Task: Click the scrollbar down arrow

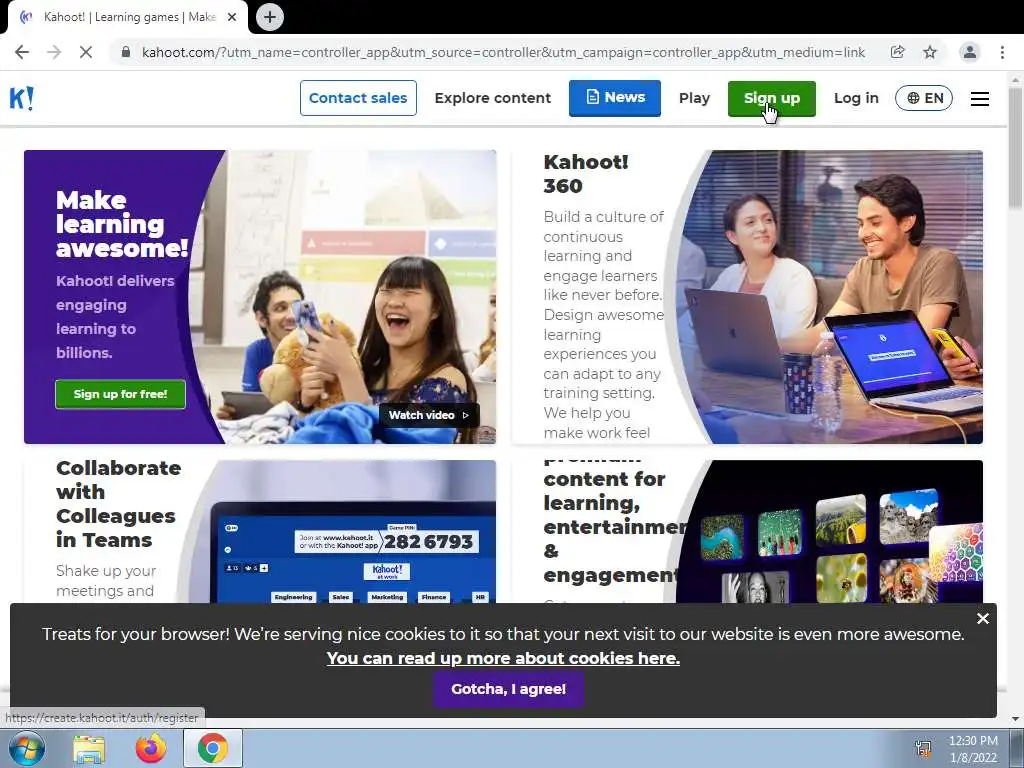Action: tap(1015, 719)
